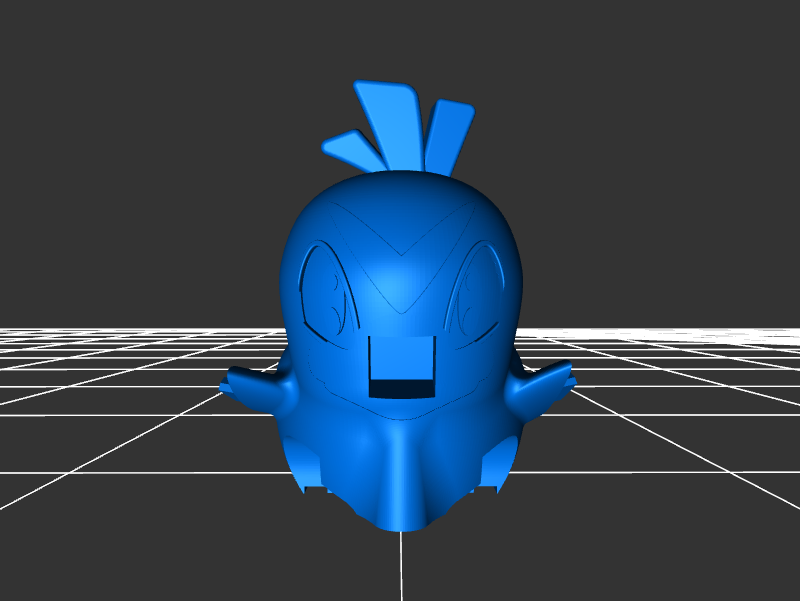Image resolution: width=800 pixels, height=601 pixels.
Task: Click the wing on the model's left side
Action: 255,388
